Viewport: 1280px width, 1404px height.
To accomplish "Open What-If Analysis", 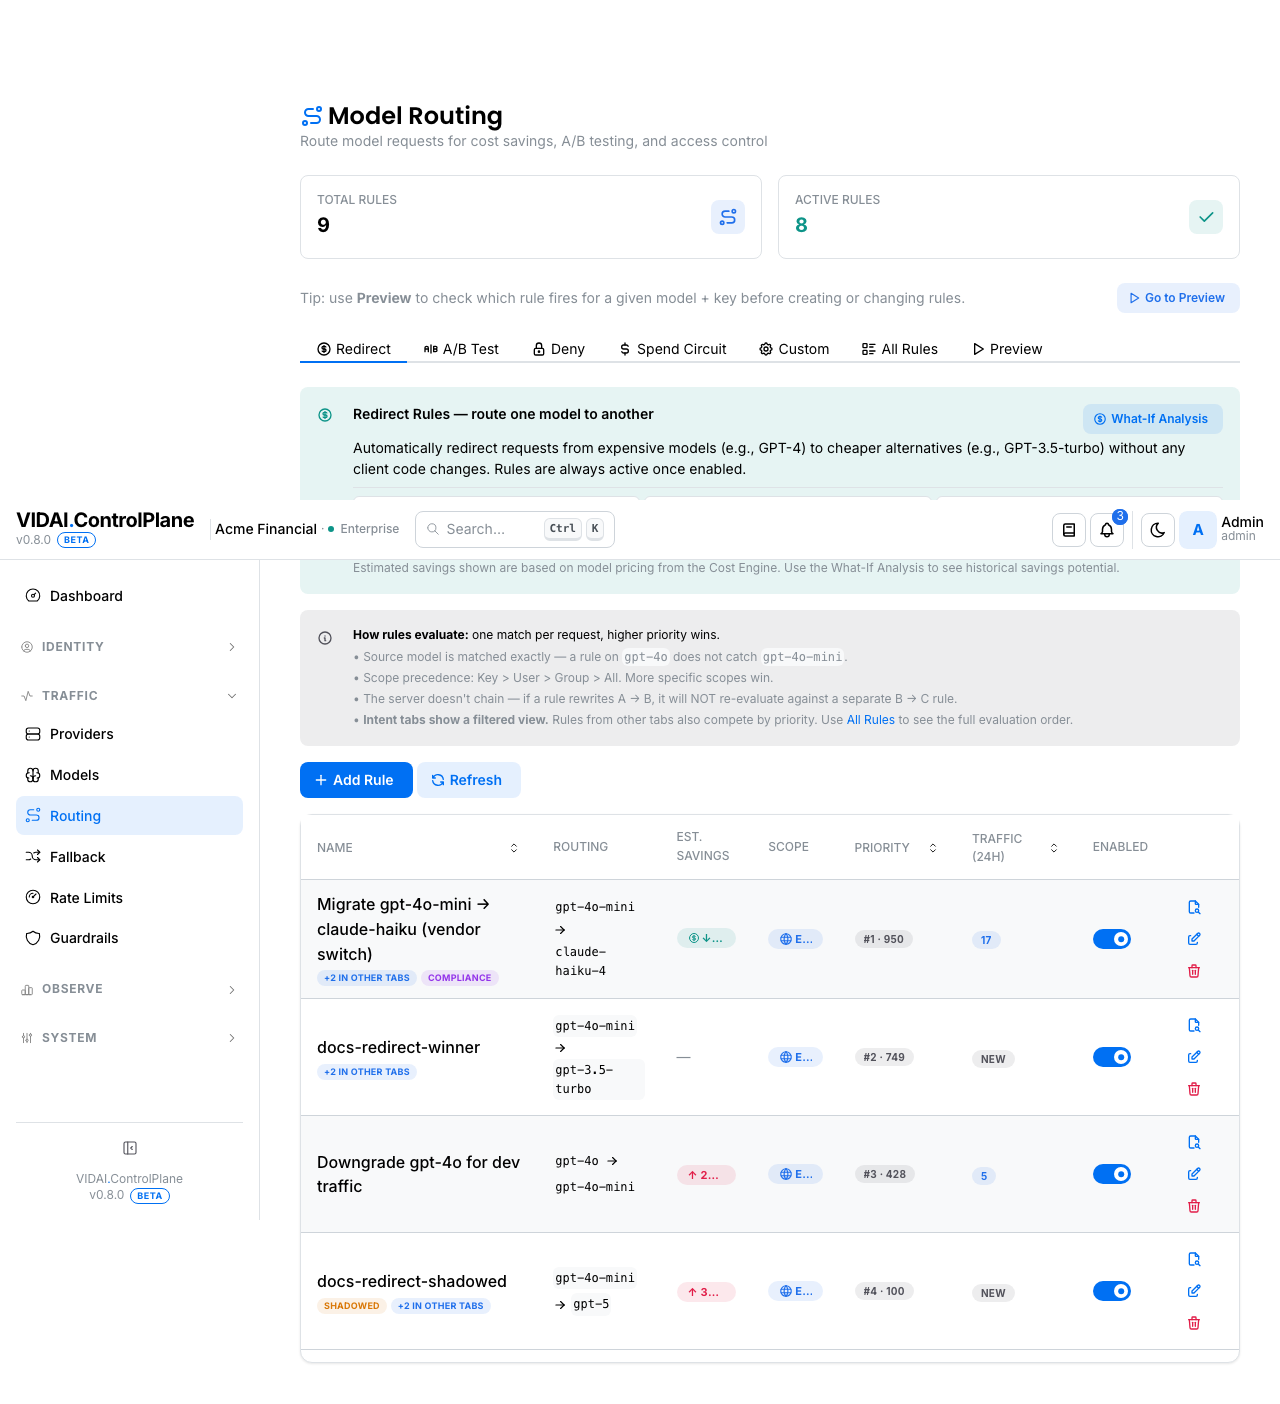I will coord(1153,419).
